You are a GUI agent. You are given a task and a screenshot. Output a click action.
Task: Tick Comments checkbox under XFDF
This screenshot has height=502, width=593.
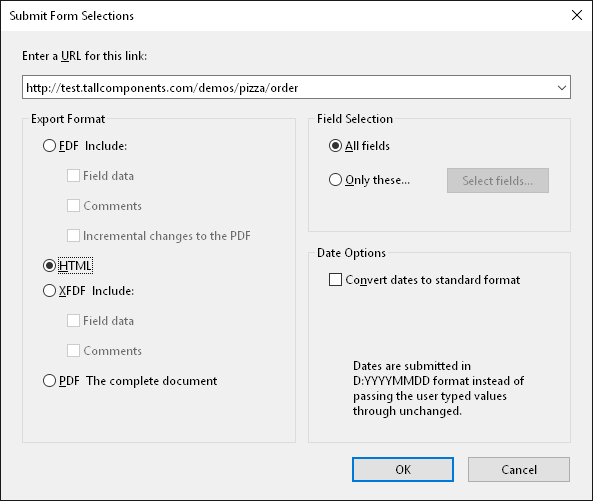pos(73,350)
